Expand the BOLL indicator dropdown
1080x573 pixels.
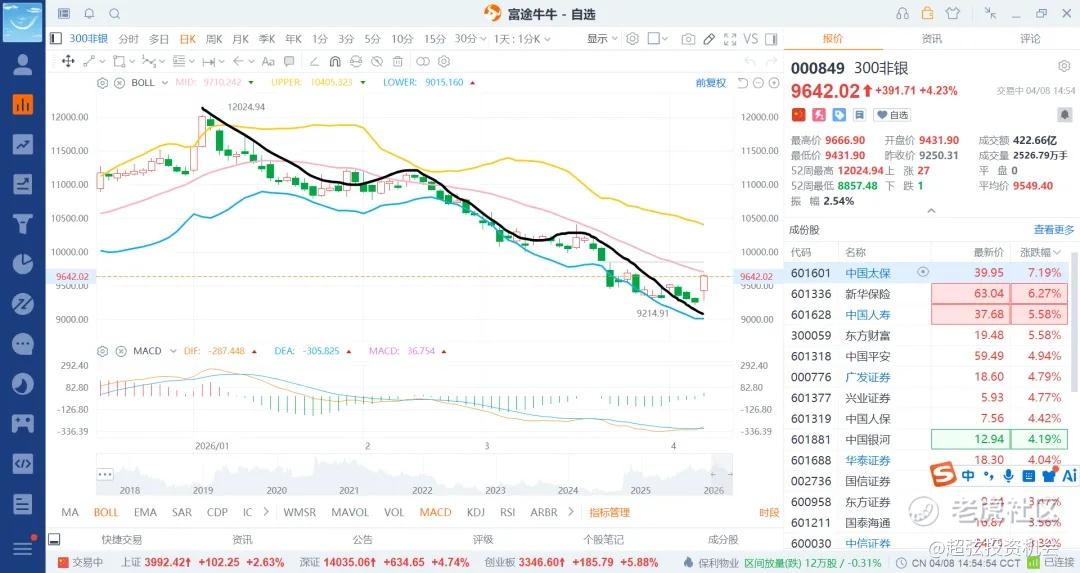165,83
